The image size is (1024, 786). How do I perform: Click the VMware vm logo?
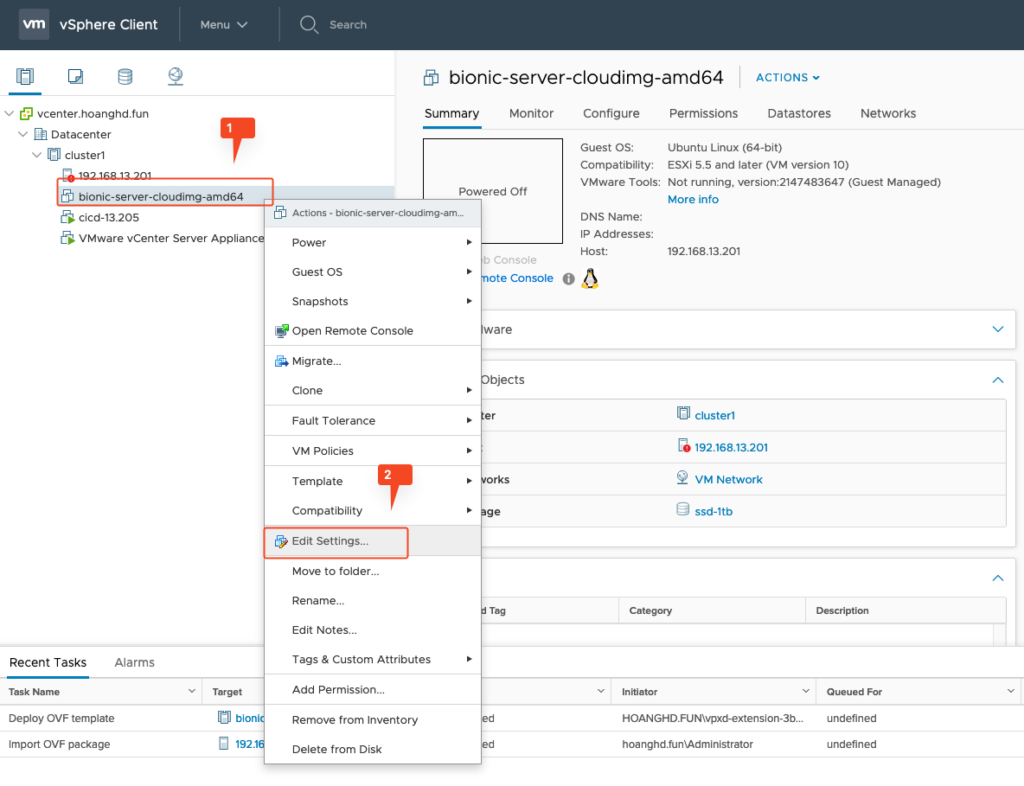point(34,24)
